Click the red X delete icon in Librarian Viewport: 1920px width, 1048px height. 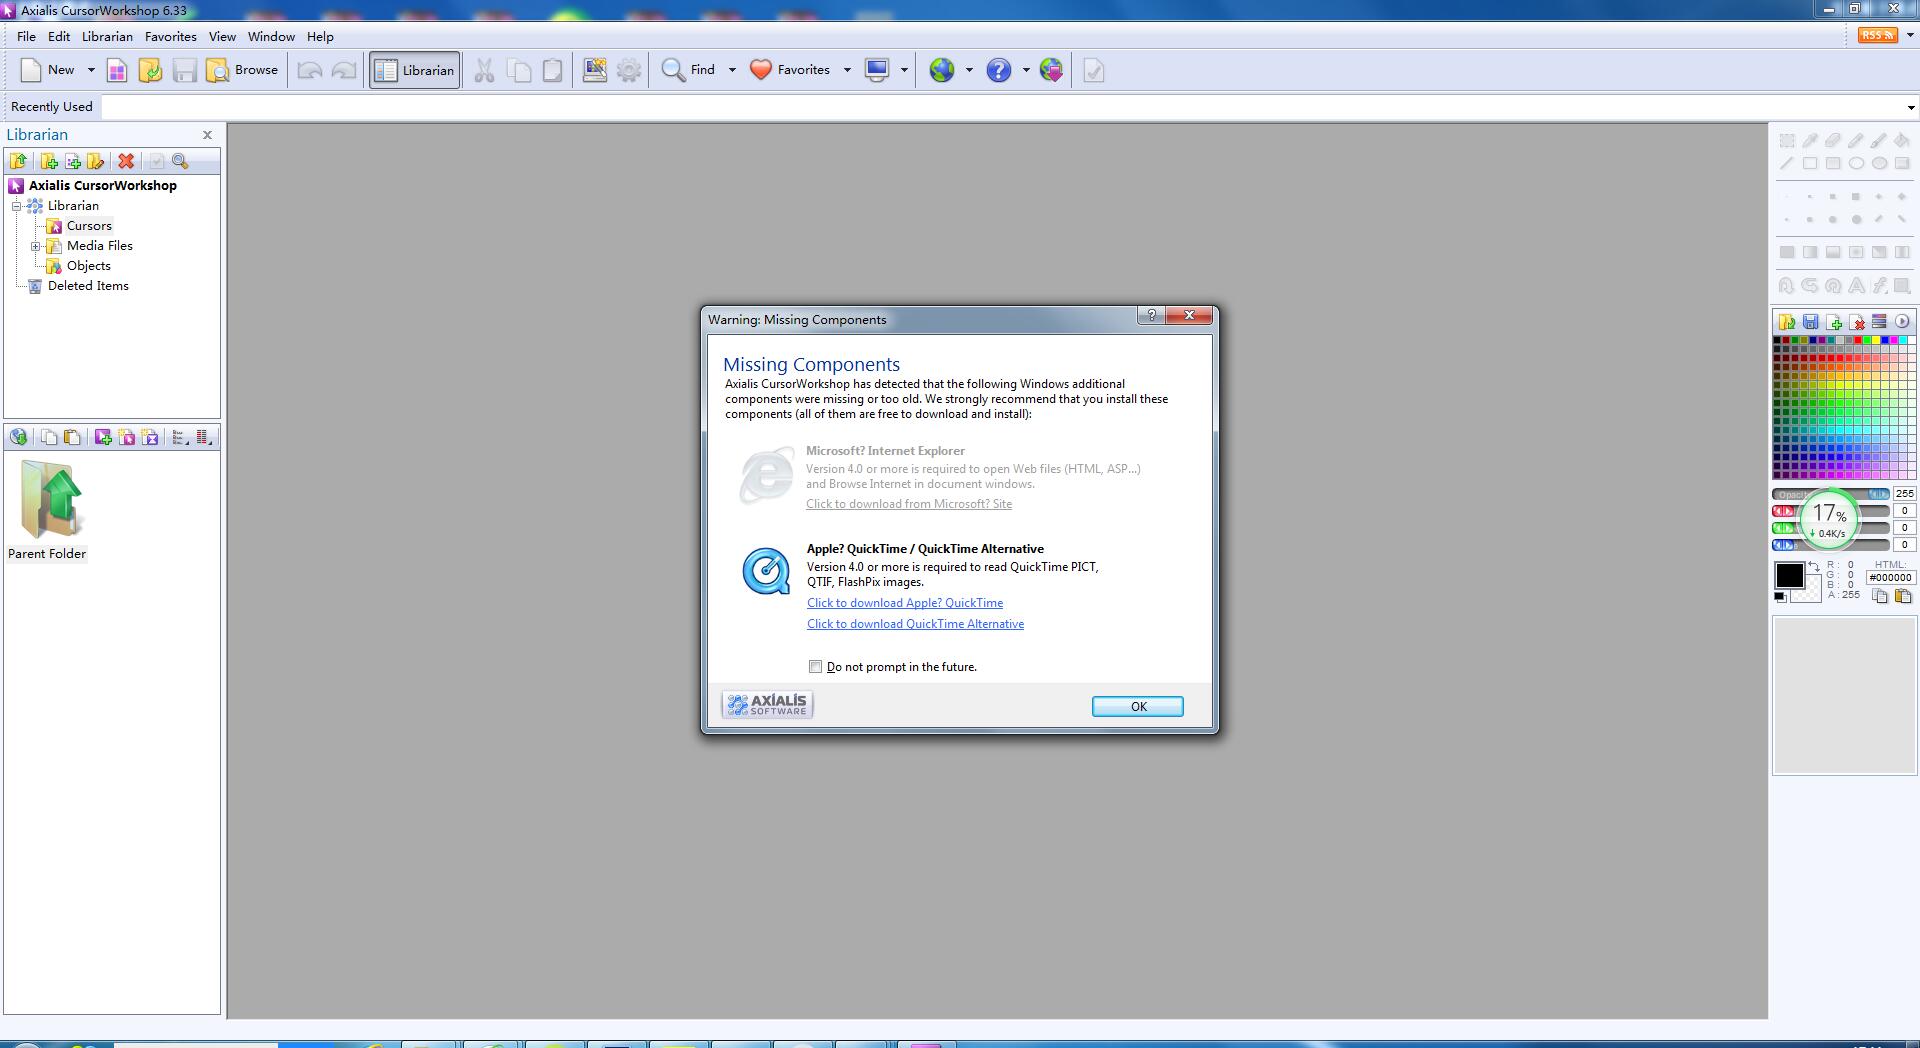(126, 161)
